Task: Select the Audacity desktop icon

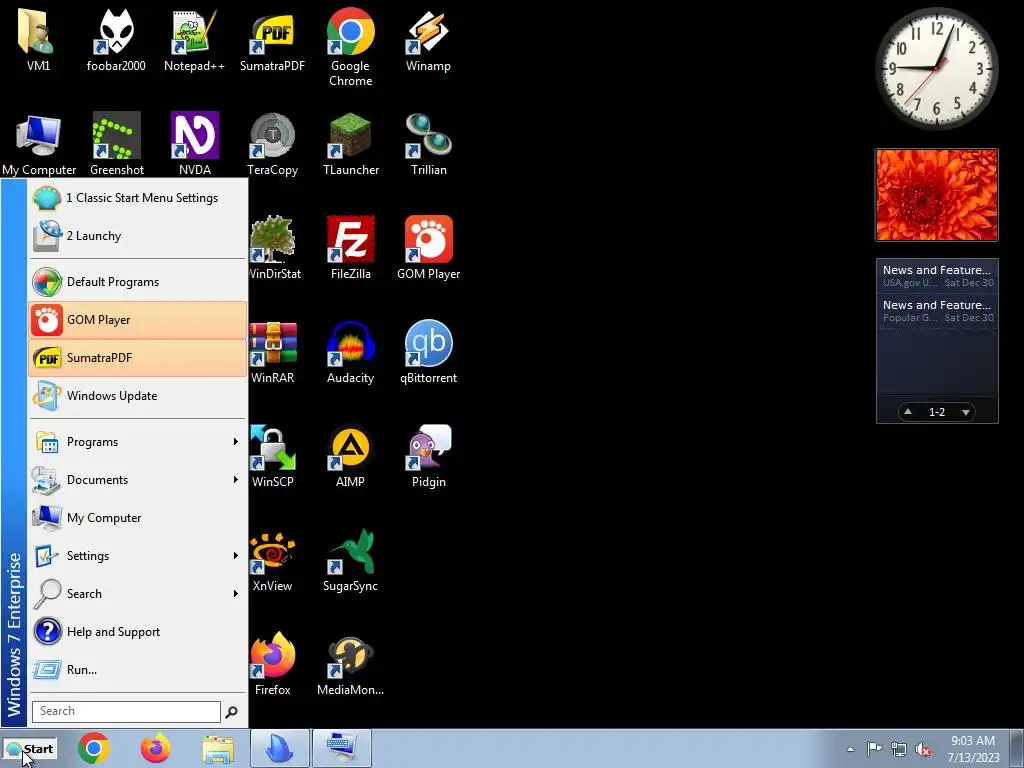Action: [351, 351]
